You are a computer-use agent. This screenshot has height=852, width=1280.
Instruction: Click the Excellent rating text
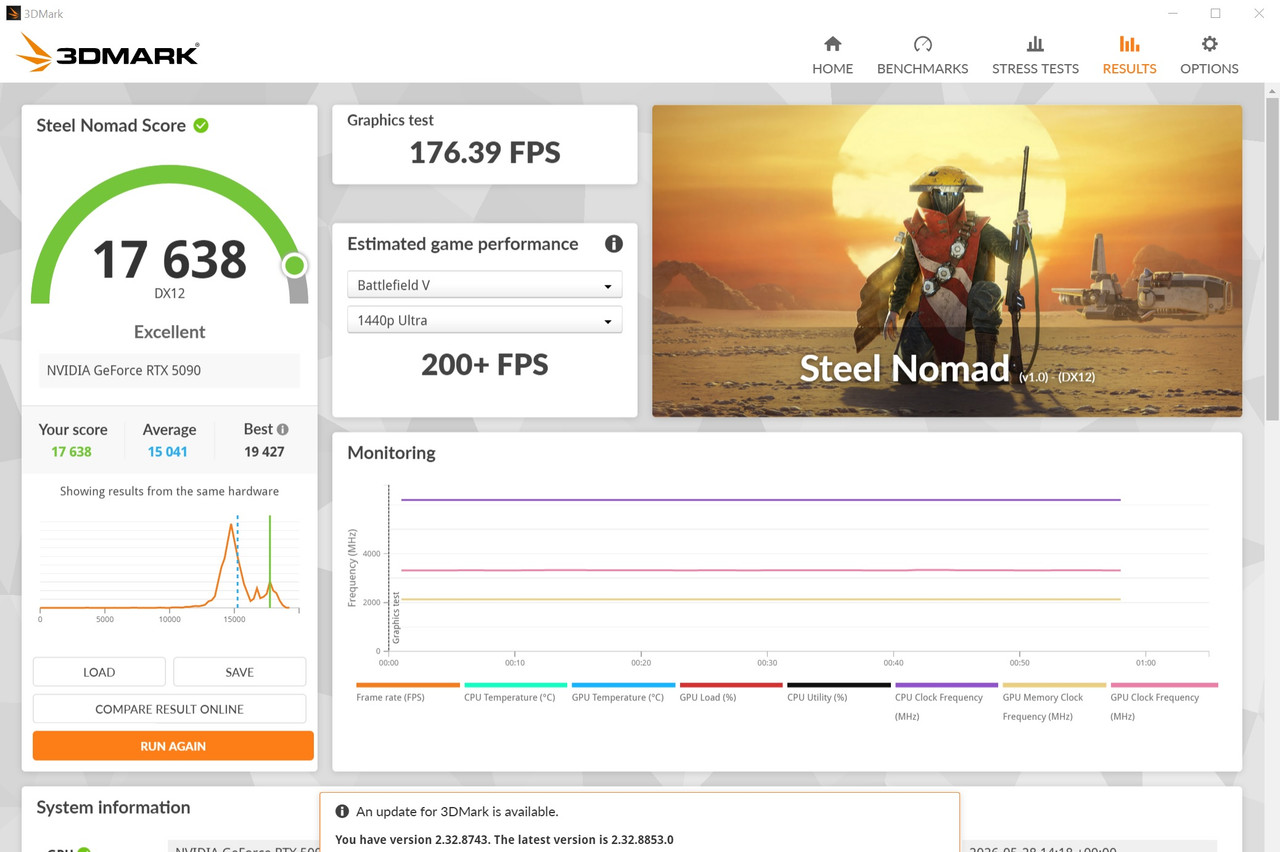[169, 332]
